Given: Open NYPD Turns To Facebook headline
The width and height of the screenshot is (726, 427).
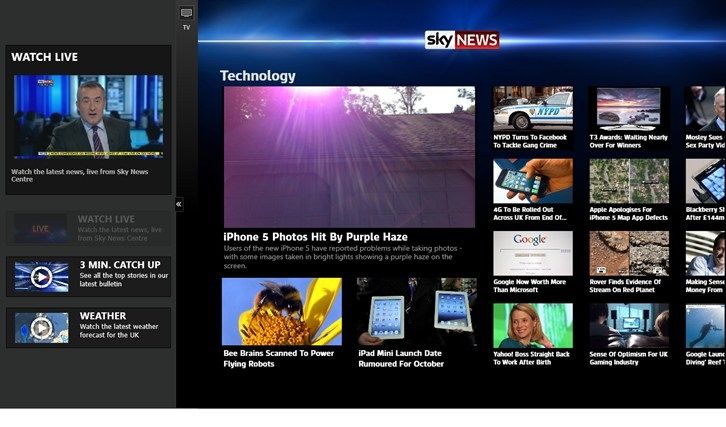Looking at the screenshot, I should tap(530, 141).
